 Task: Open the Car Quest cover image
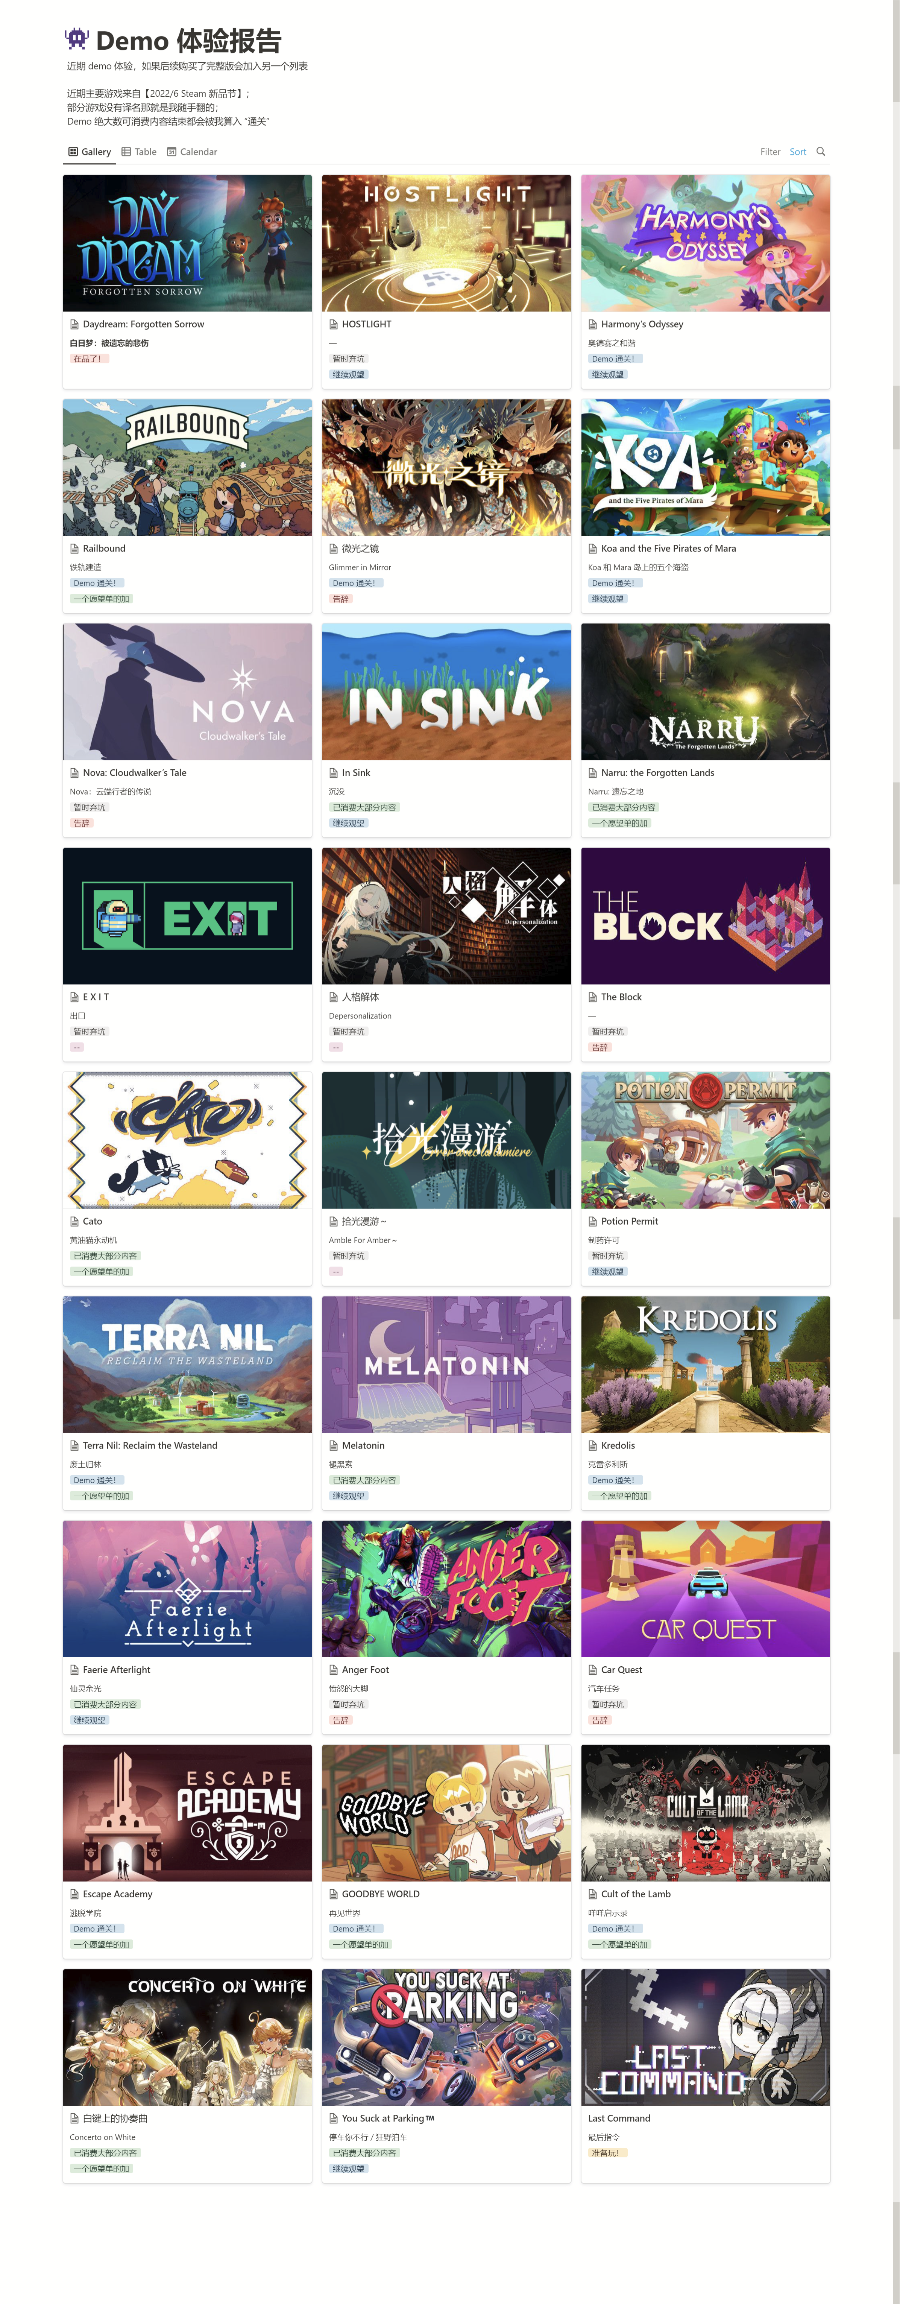[705, 1589]
